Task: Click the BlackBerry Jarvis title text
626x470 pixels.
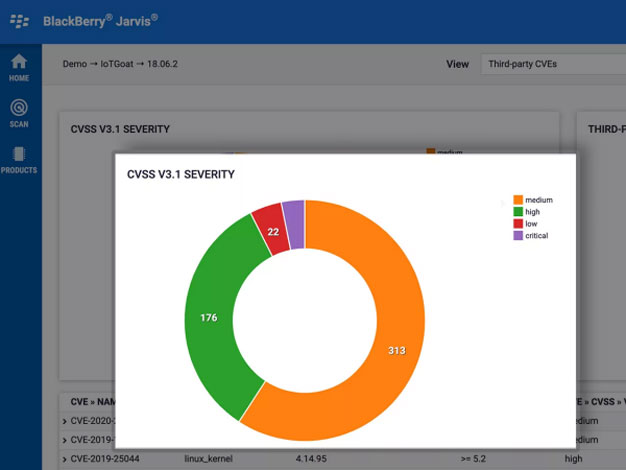Action: click(100, 20)
